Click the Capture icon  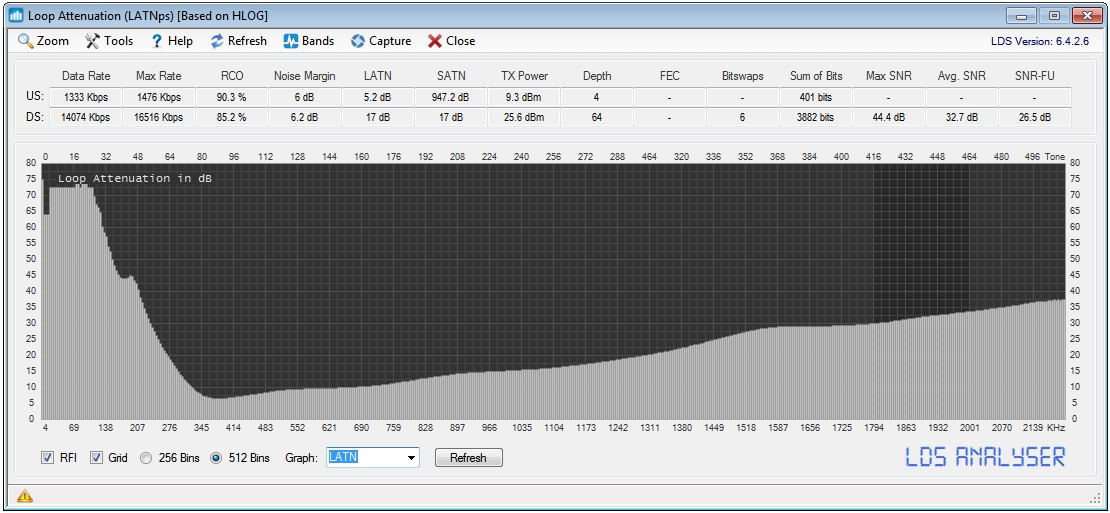click(x=358, y=41)
